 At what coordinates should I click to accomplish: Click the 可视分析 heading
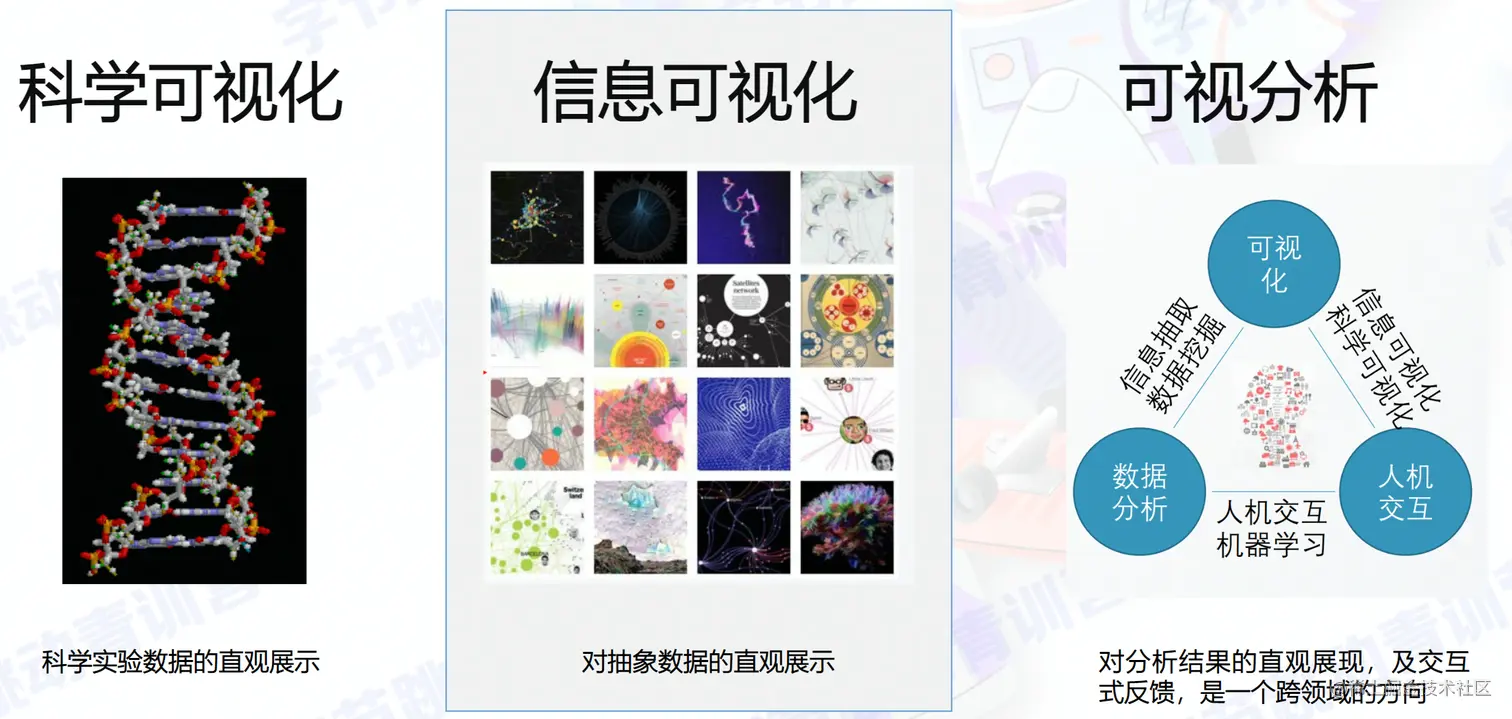[x=1249, y=92]
